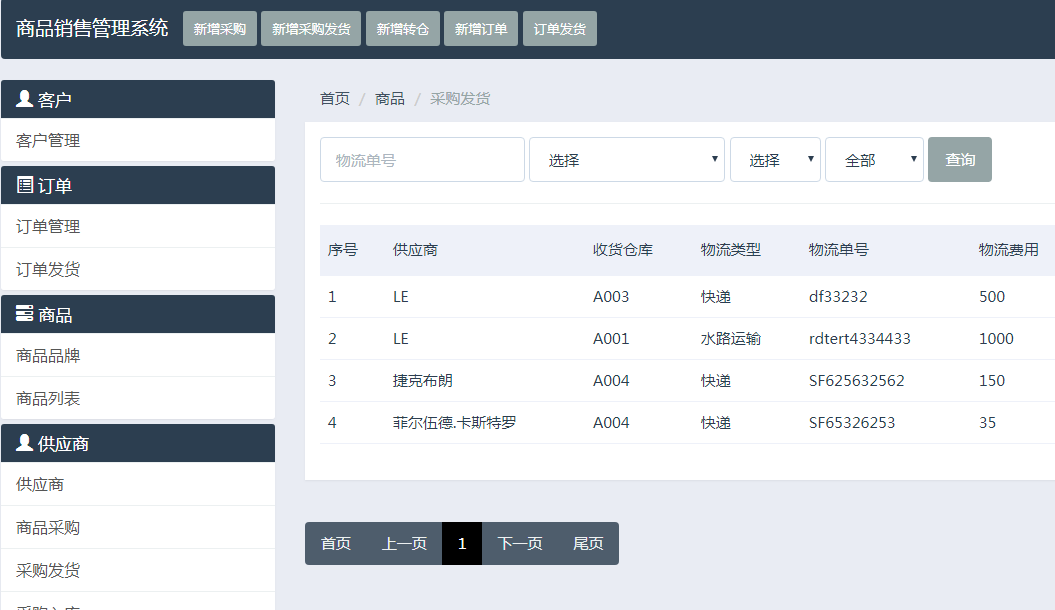This screenshot has width=1055, height=610.
Task: Go to 下一页 in pagination
Action: coord(520,544)
